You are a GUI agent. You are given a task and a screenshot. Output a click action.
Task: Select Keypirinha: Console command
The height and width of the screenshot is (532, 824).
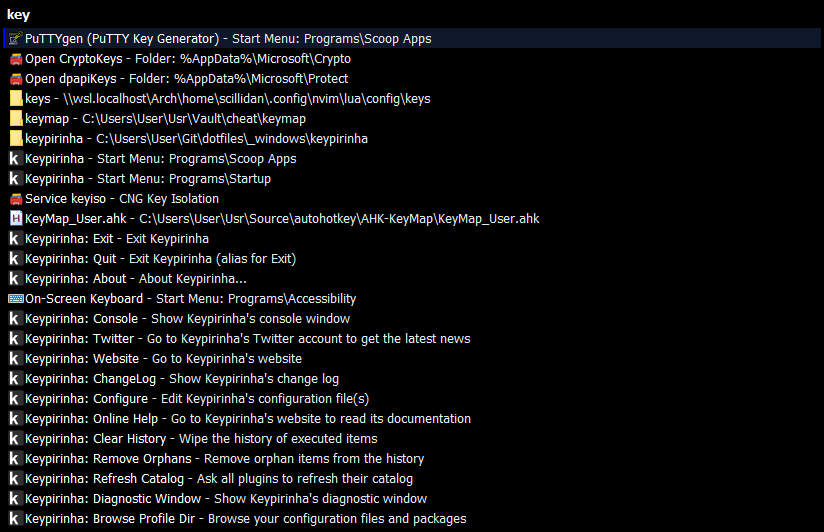pyautogui.click(x=412, y=318)
